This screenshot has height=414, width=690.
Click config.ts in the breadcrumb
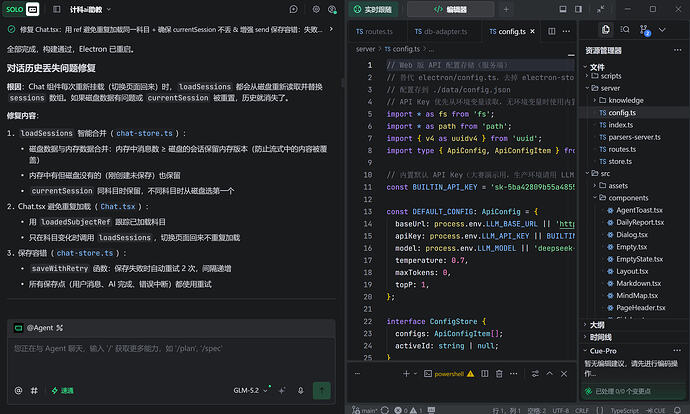[x=402, y=49]
